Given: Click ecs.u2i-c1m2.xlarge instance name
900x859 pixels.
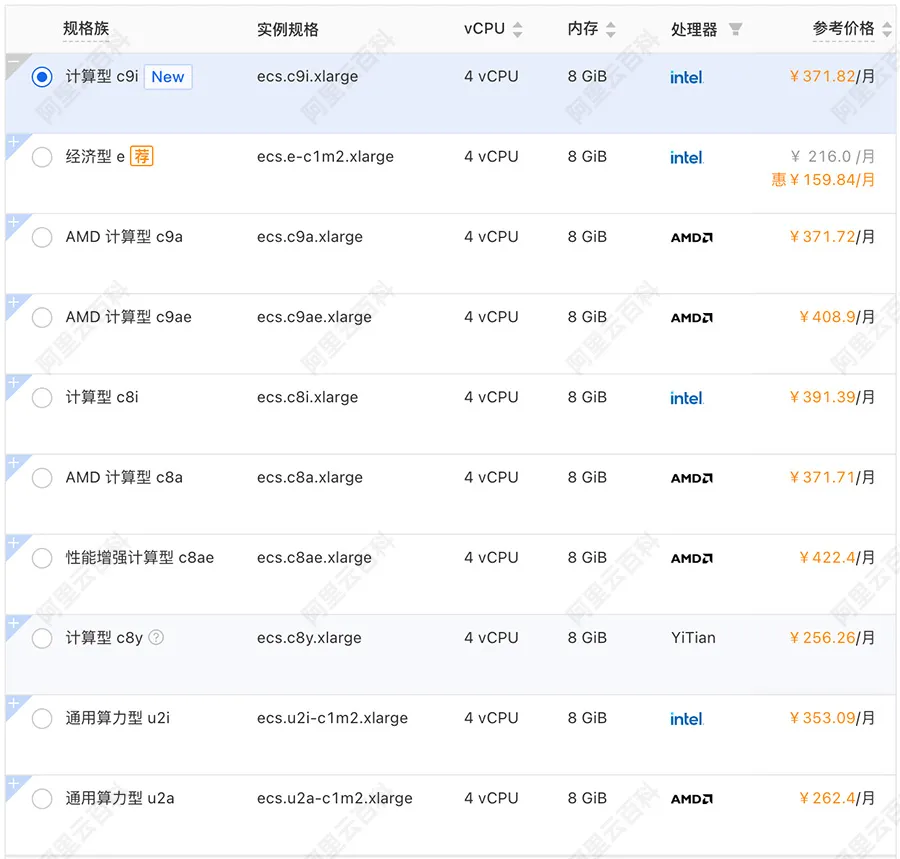Looking at the screenshot, I should pyautogui.click(x=332, y=718).
